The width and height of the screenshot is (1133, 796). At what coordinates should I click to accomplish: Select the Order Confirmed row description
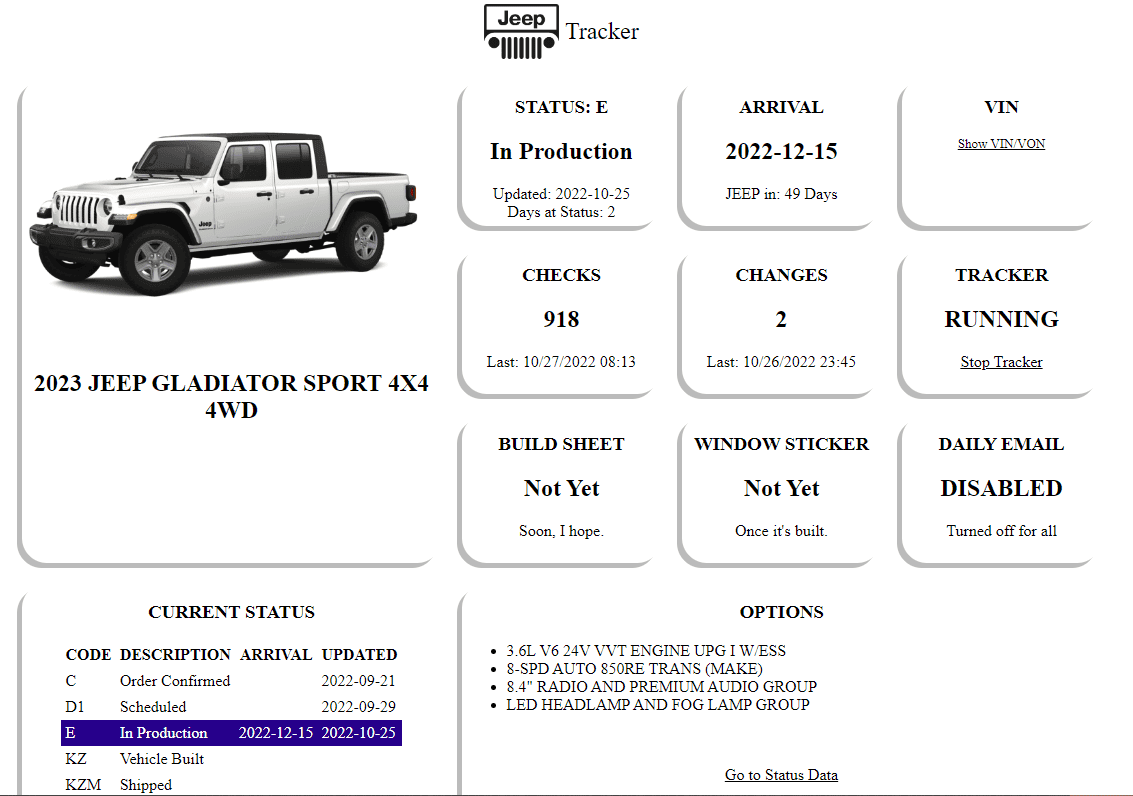click(175, 680)
